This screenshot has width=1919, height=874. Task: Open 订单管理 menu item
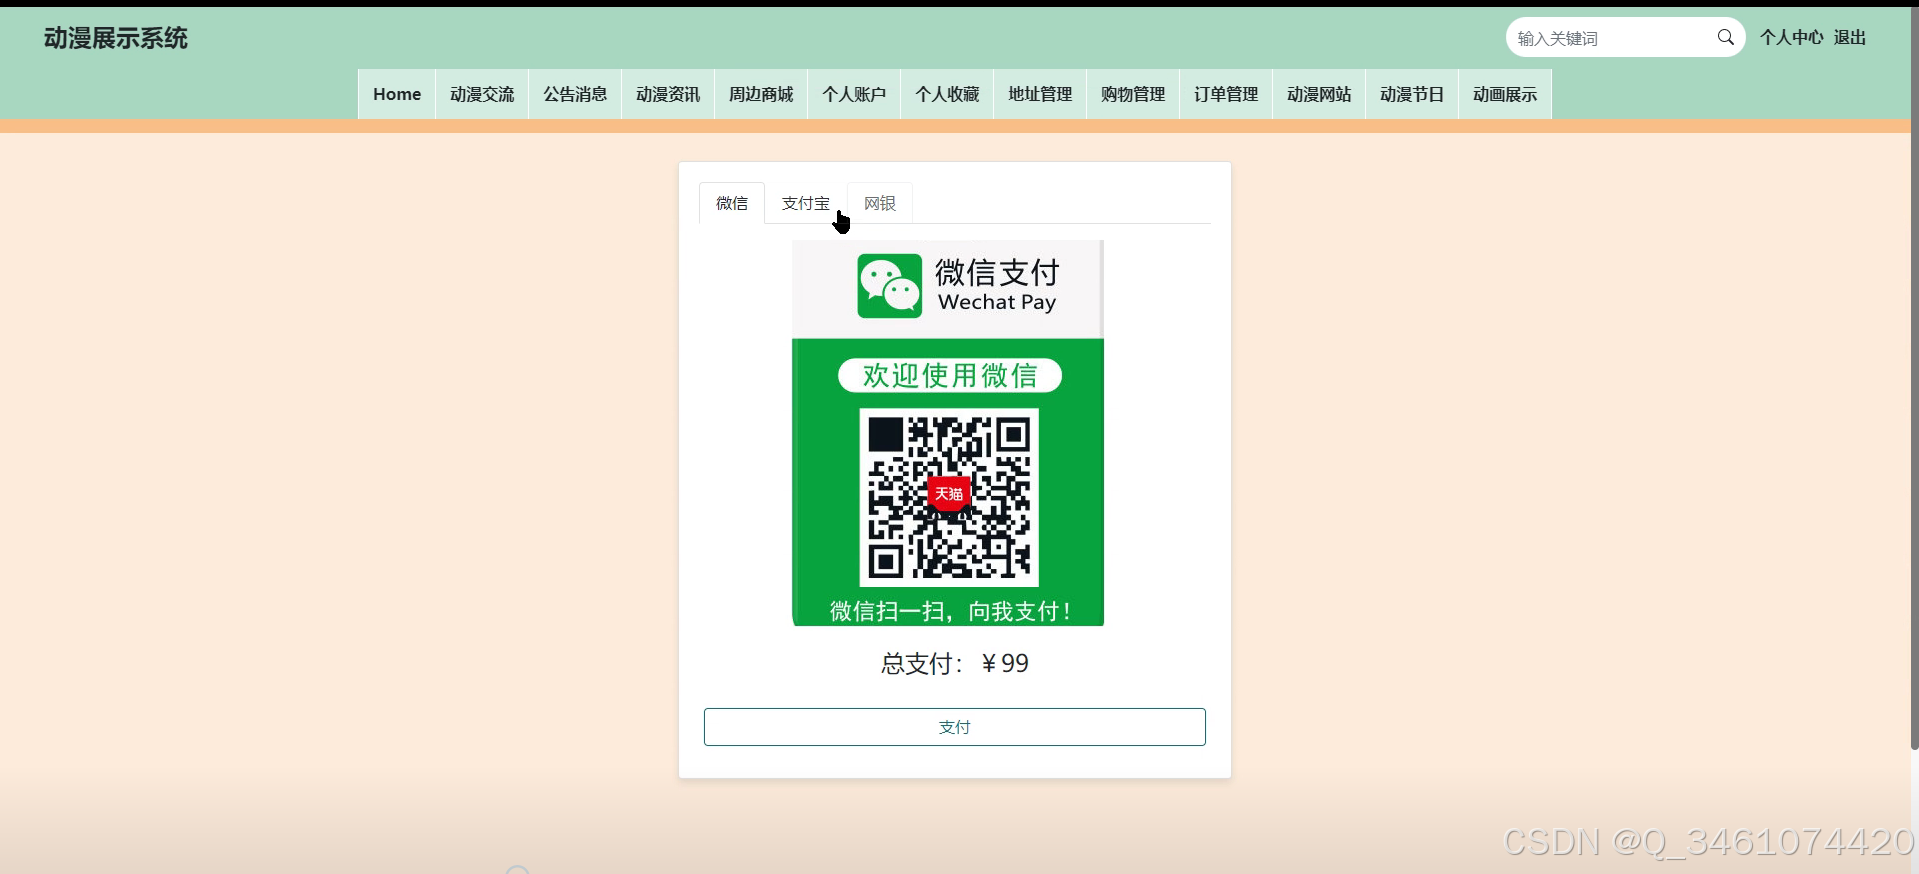pos(1226,94)
